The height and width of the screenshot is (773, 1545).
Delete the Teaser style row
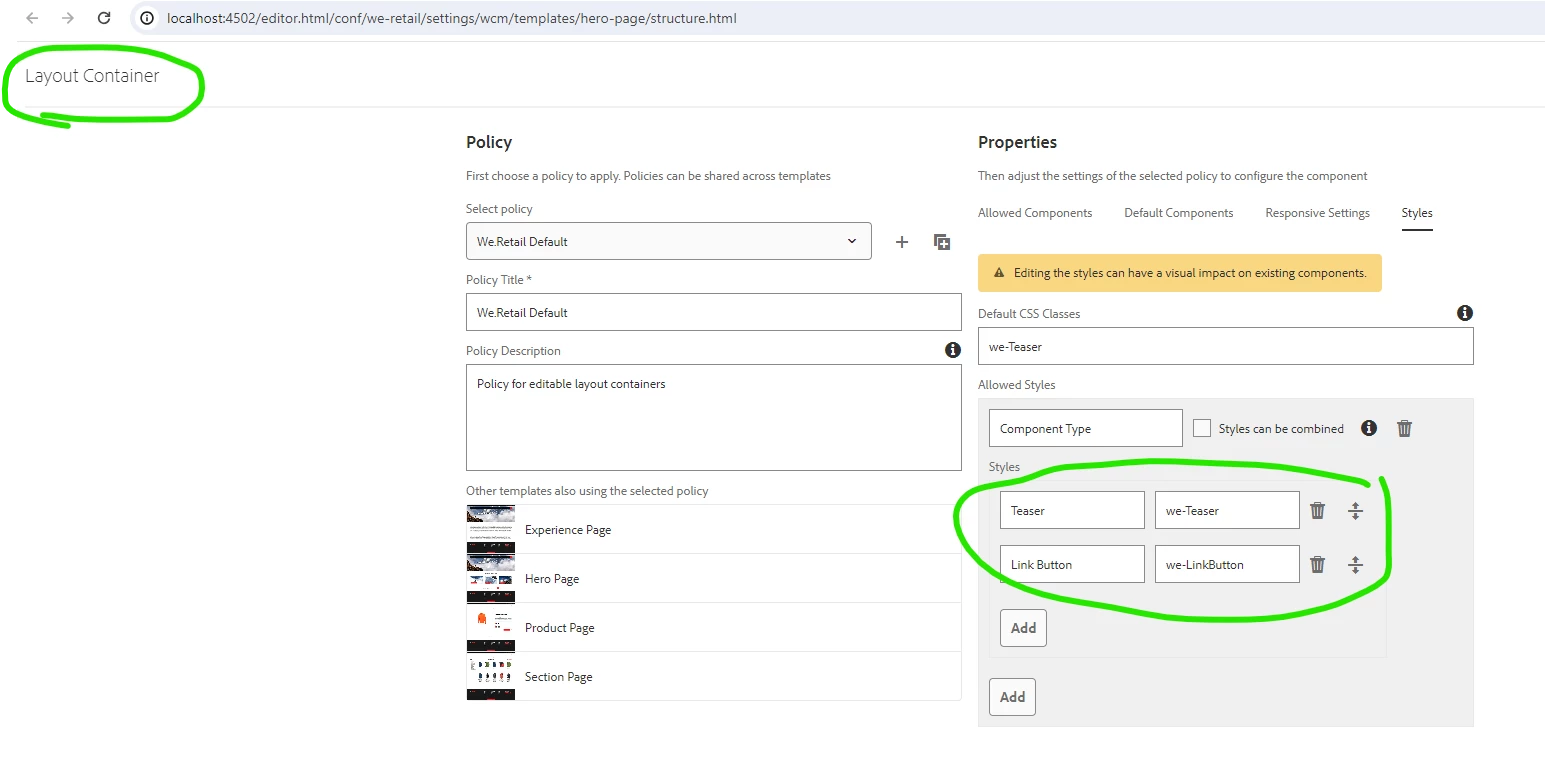point(1318,510)
